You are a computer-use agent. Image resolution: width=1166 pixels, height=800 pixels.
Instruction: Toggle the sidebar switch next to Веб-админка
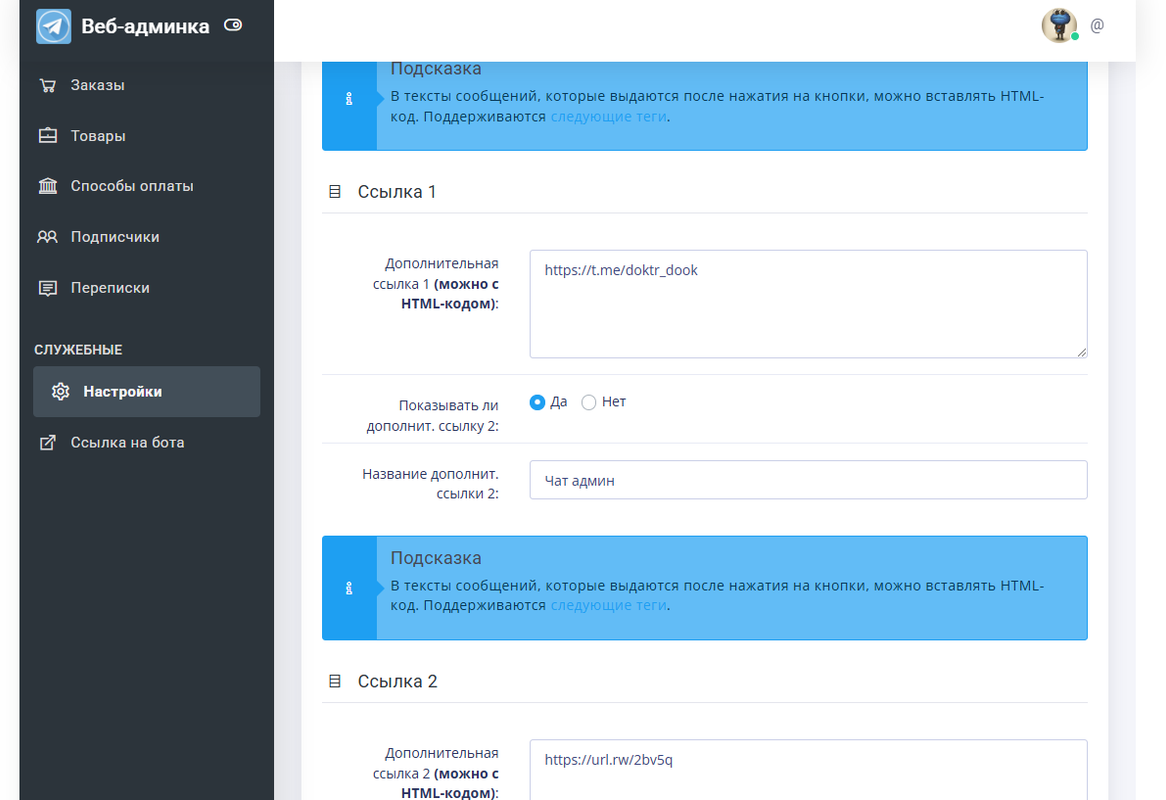pos(233,25)
